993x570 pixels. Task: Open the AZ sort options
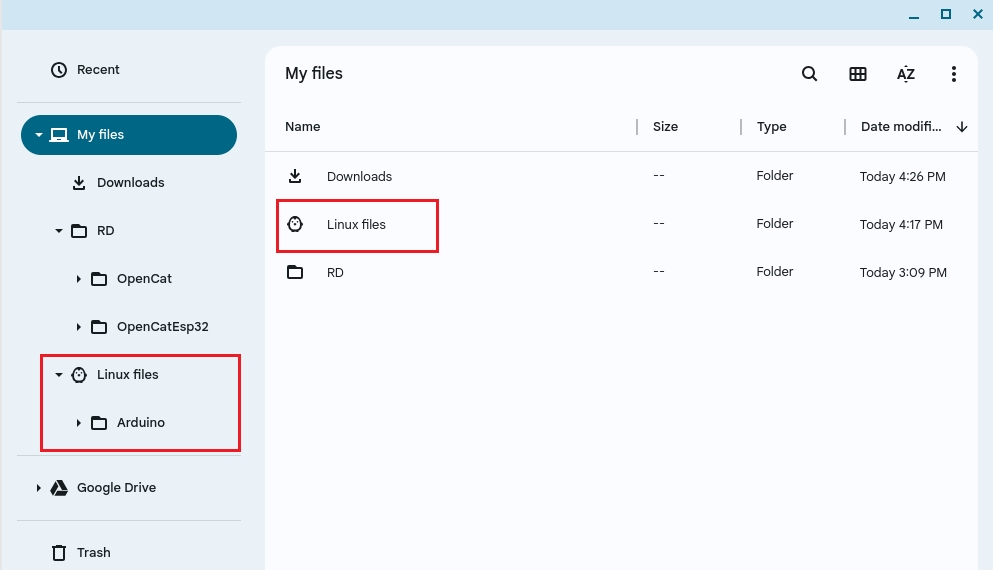905,74
